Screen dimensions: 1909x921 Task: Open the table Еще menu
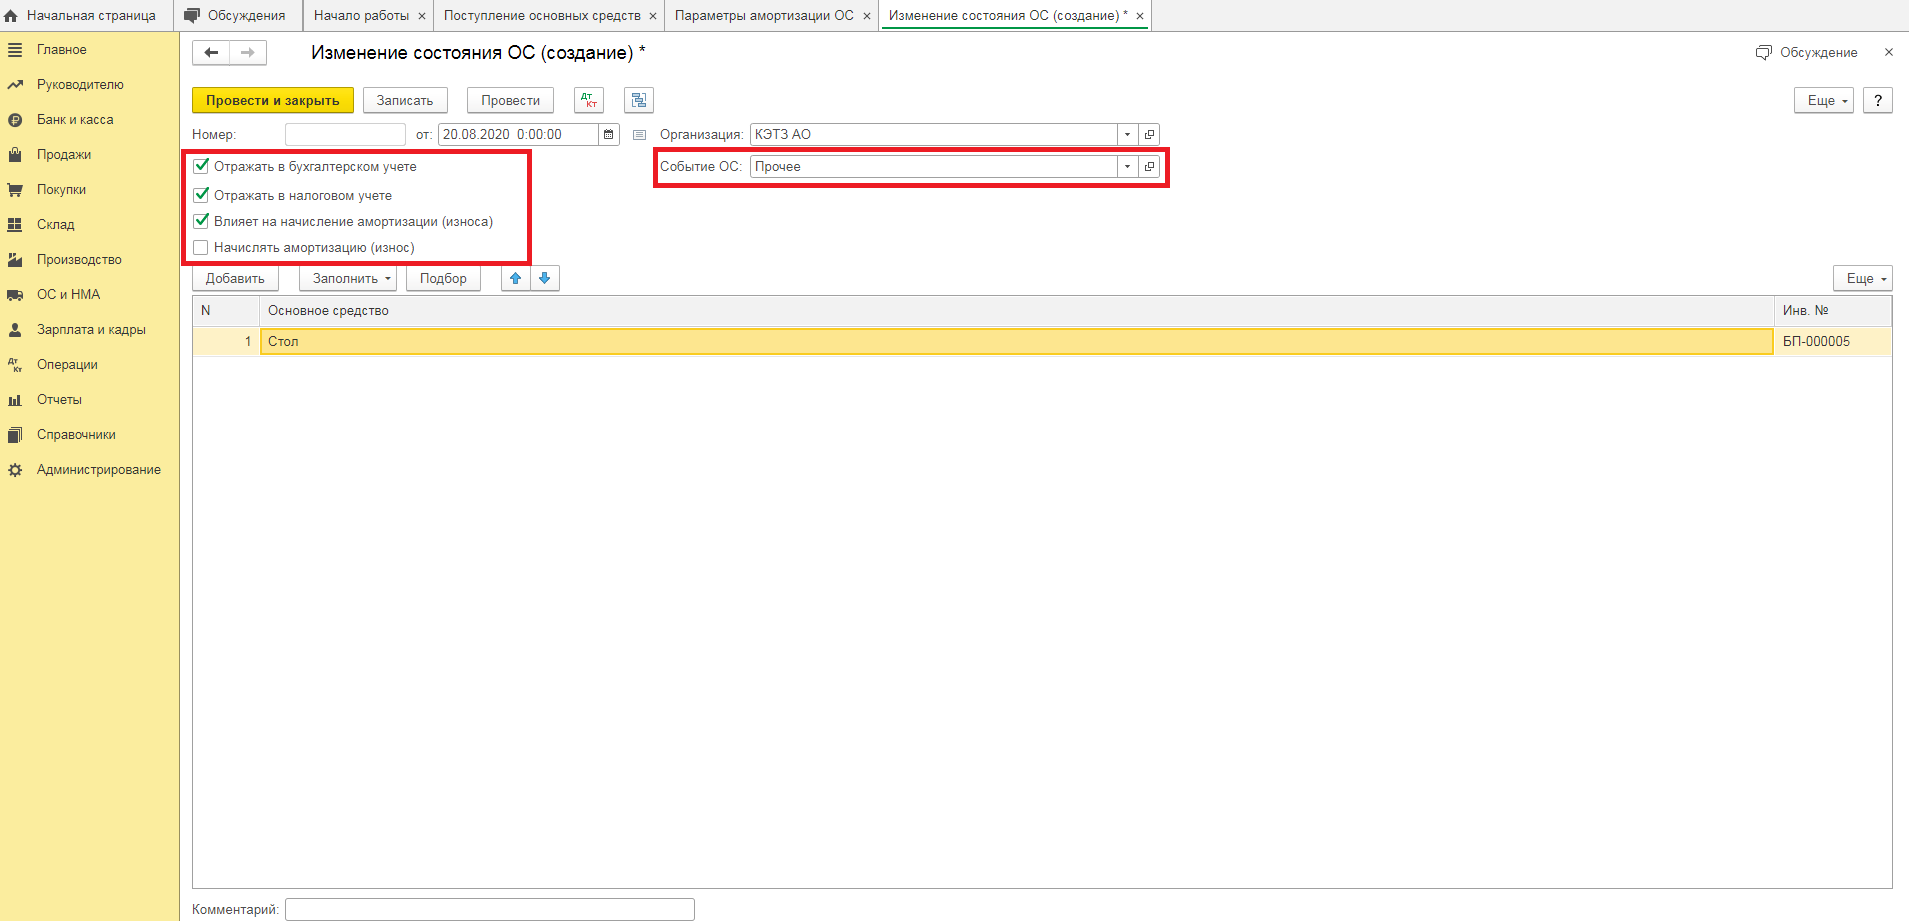click(x=1863, y=278)
